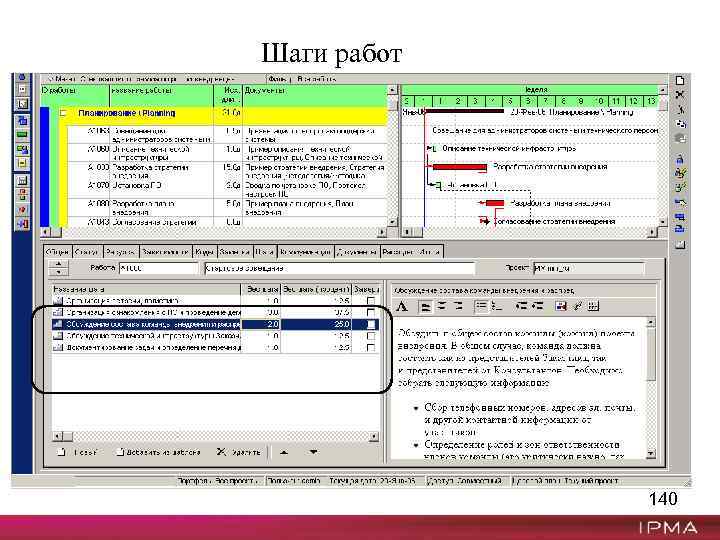Screen dimensions: 720x540
Task: Click activity table vertical scrollbar down arrow
Action: [392, 222]
